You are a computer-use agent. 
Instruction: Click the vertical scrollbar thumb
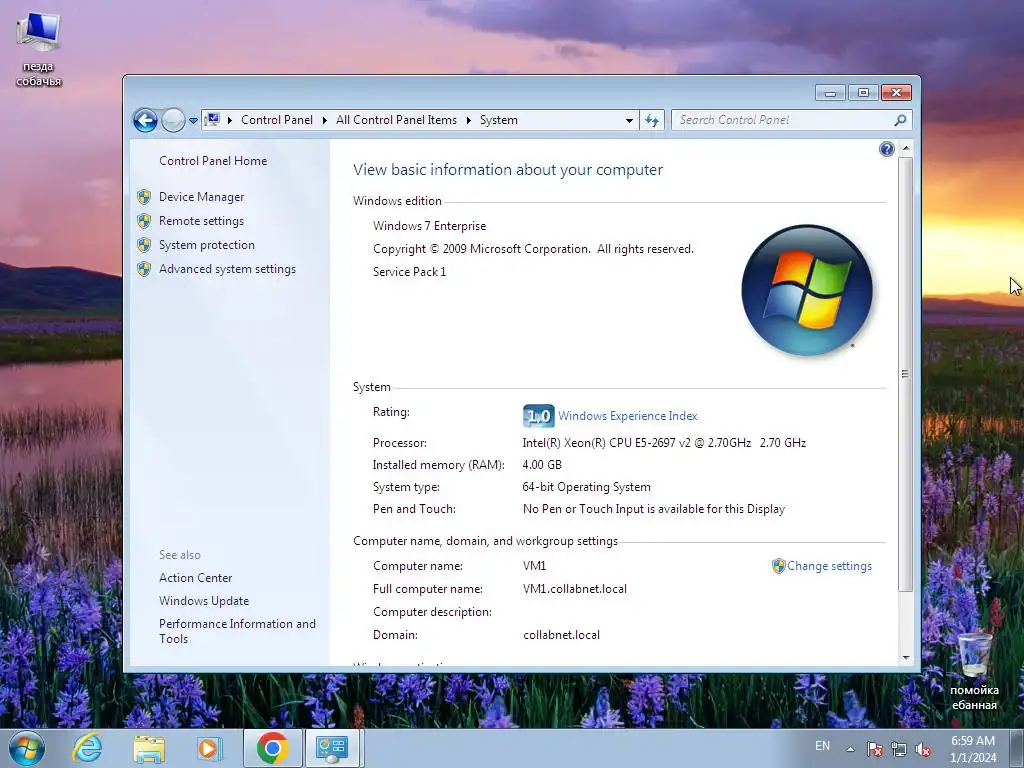click(906, 374)
